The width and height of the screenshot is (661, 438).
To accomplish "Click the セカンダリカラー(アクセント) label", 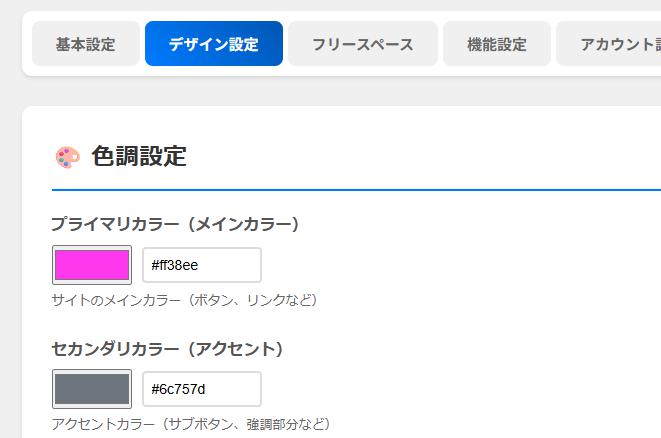I will (x=167, y=349).
